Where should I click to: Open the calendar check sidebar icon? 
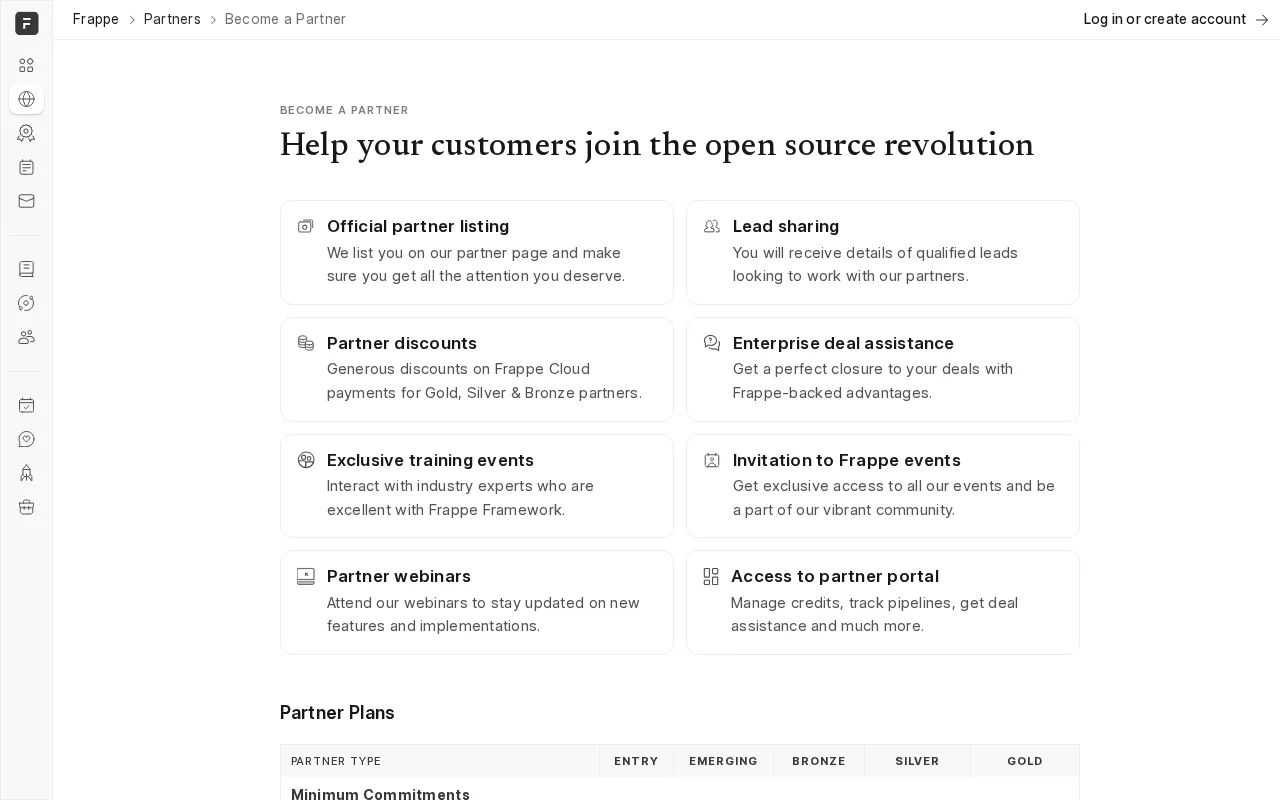pos(27,405)
